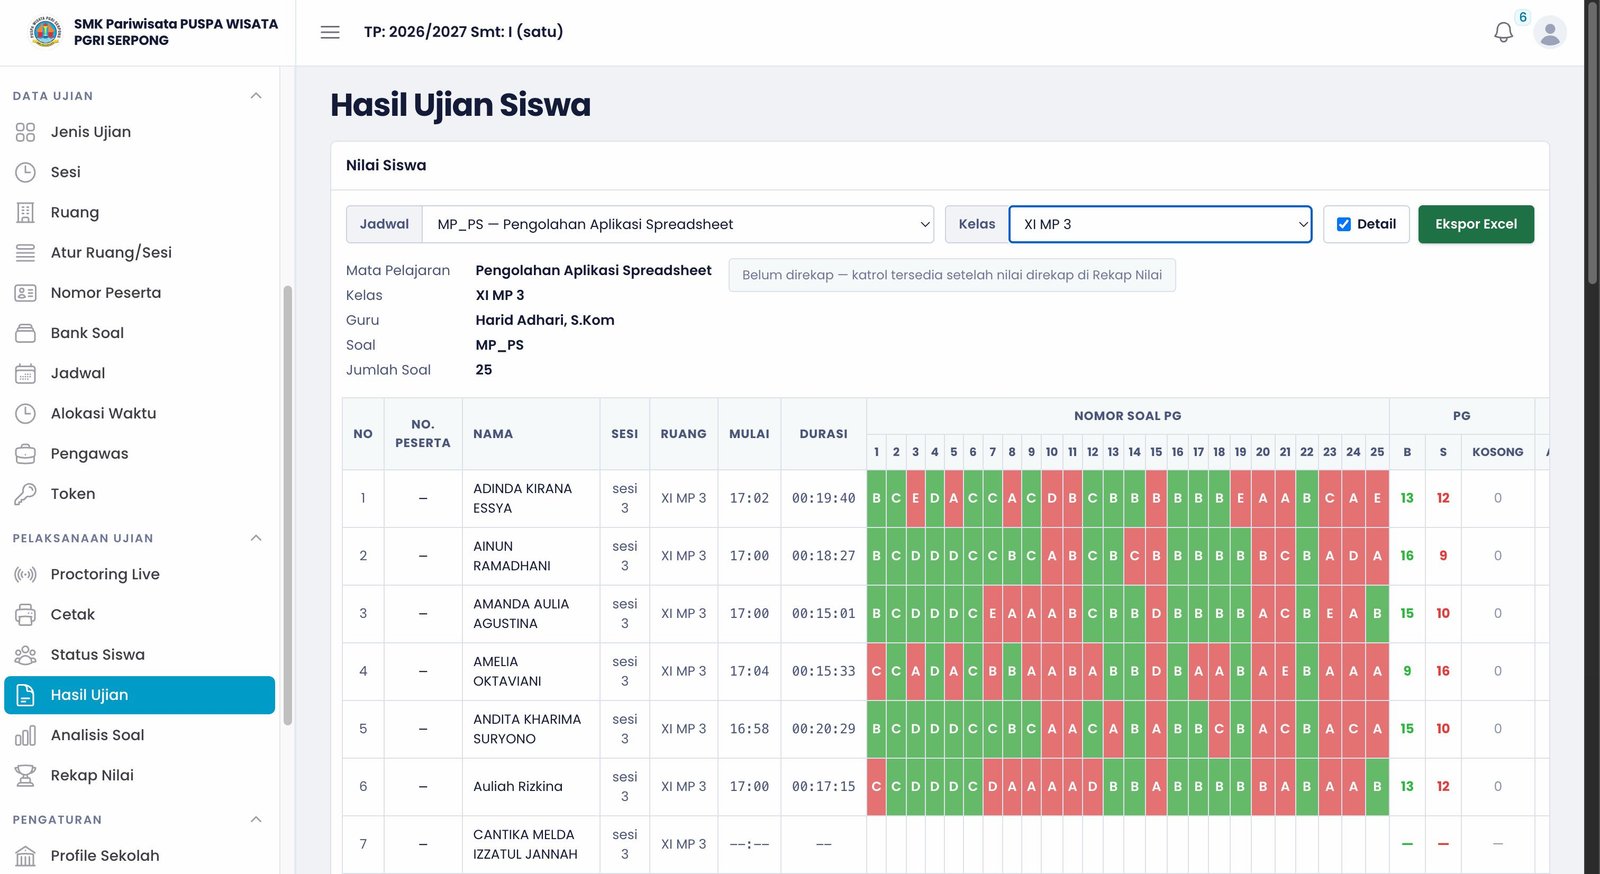Click the sidebar vertical scrollbar
Image resolution: width=1600 pixels, height=874 pixels.
(288, 505)
